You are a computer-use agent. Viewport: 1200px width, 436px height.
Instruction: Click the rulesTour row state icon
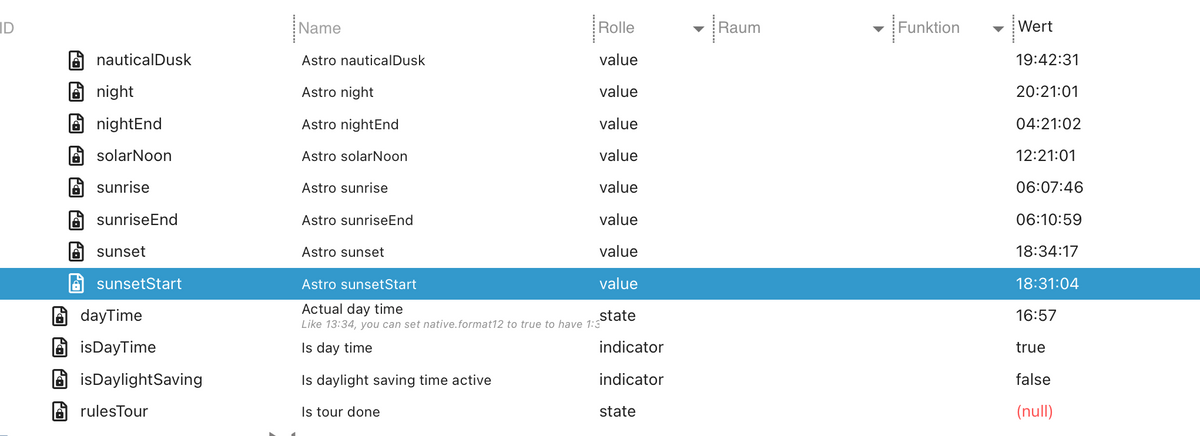[x=59, y=412]
